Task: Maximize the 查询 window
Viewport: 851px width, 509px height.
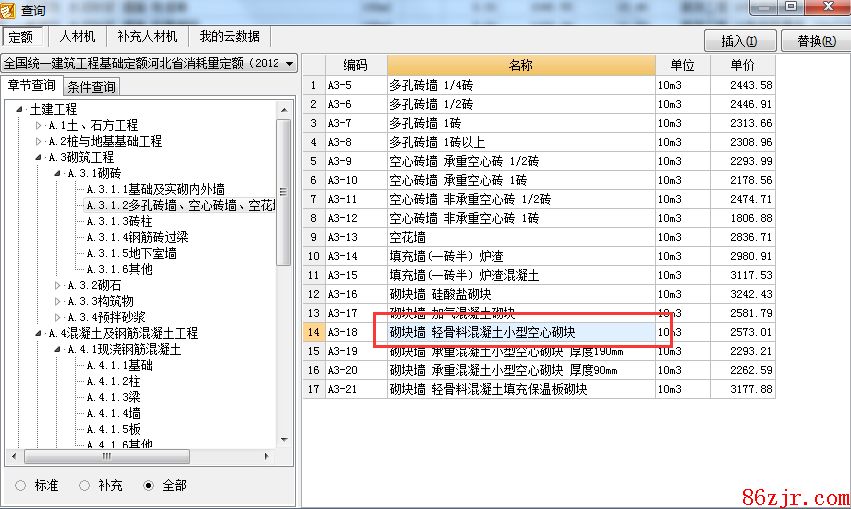Action: [x=791, y=7]
